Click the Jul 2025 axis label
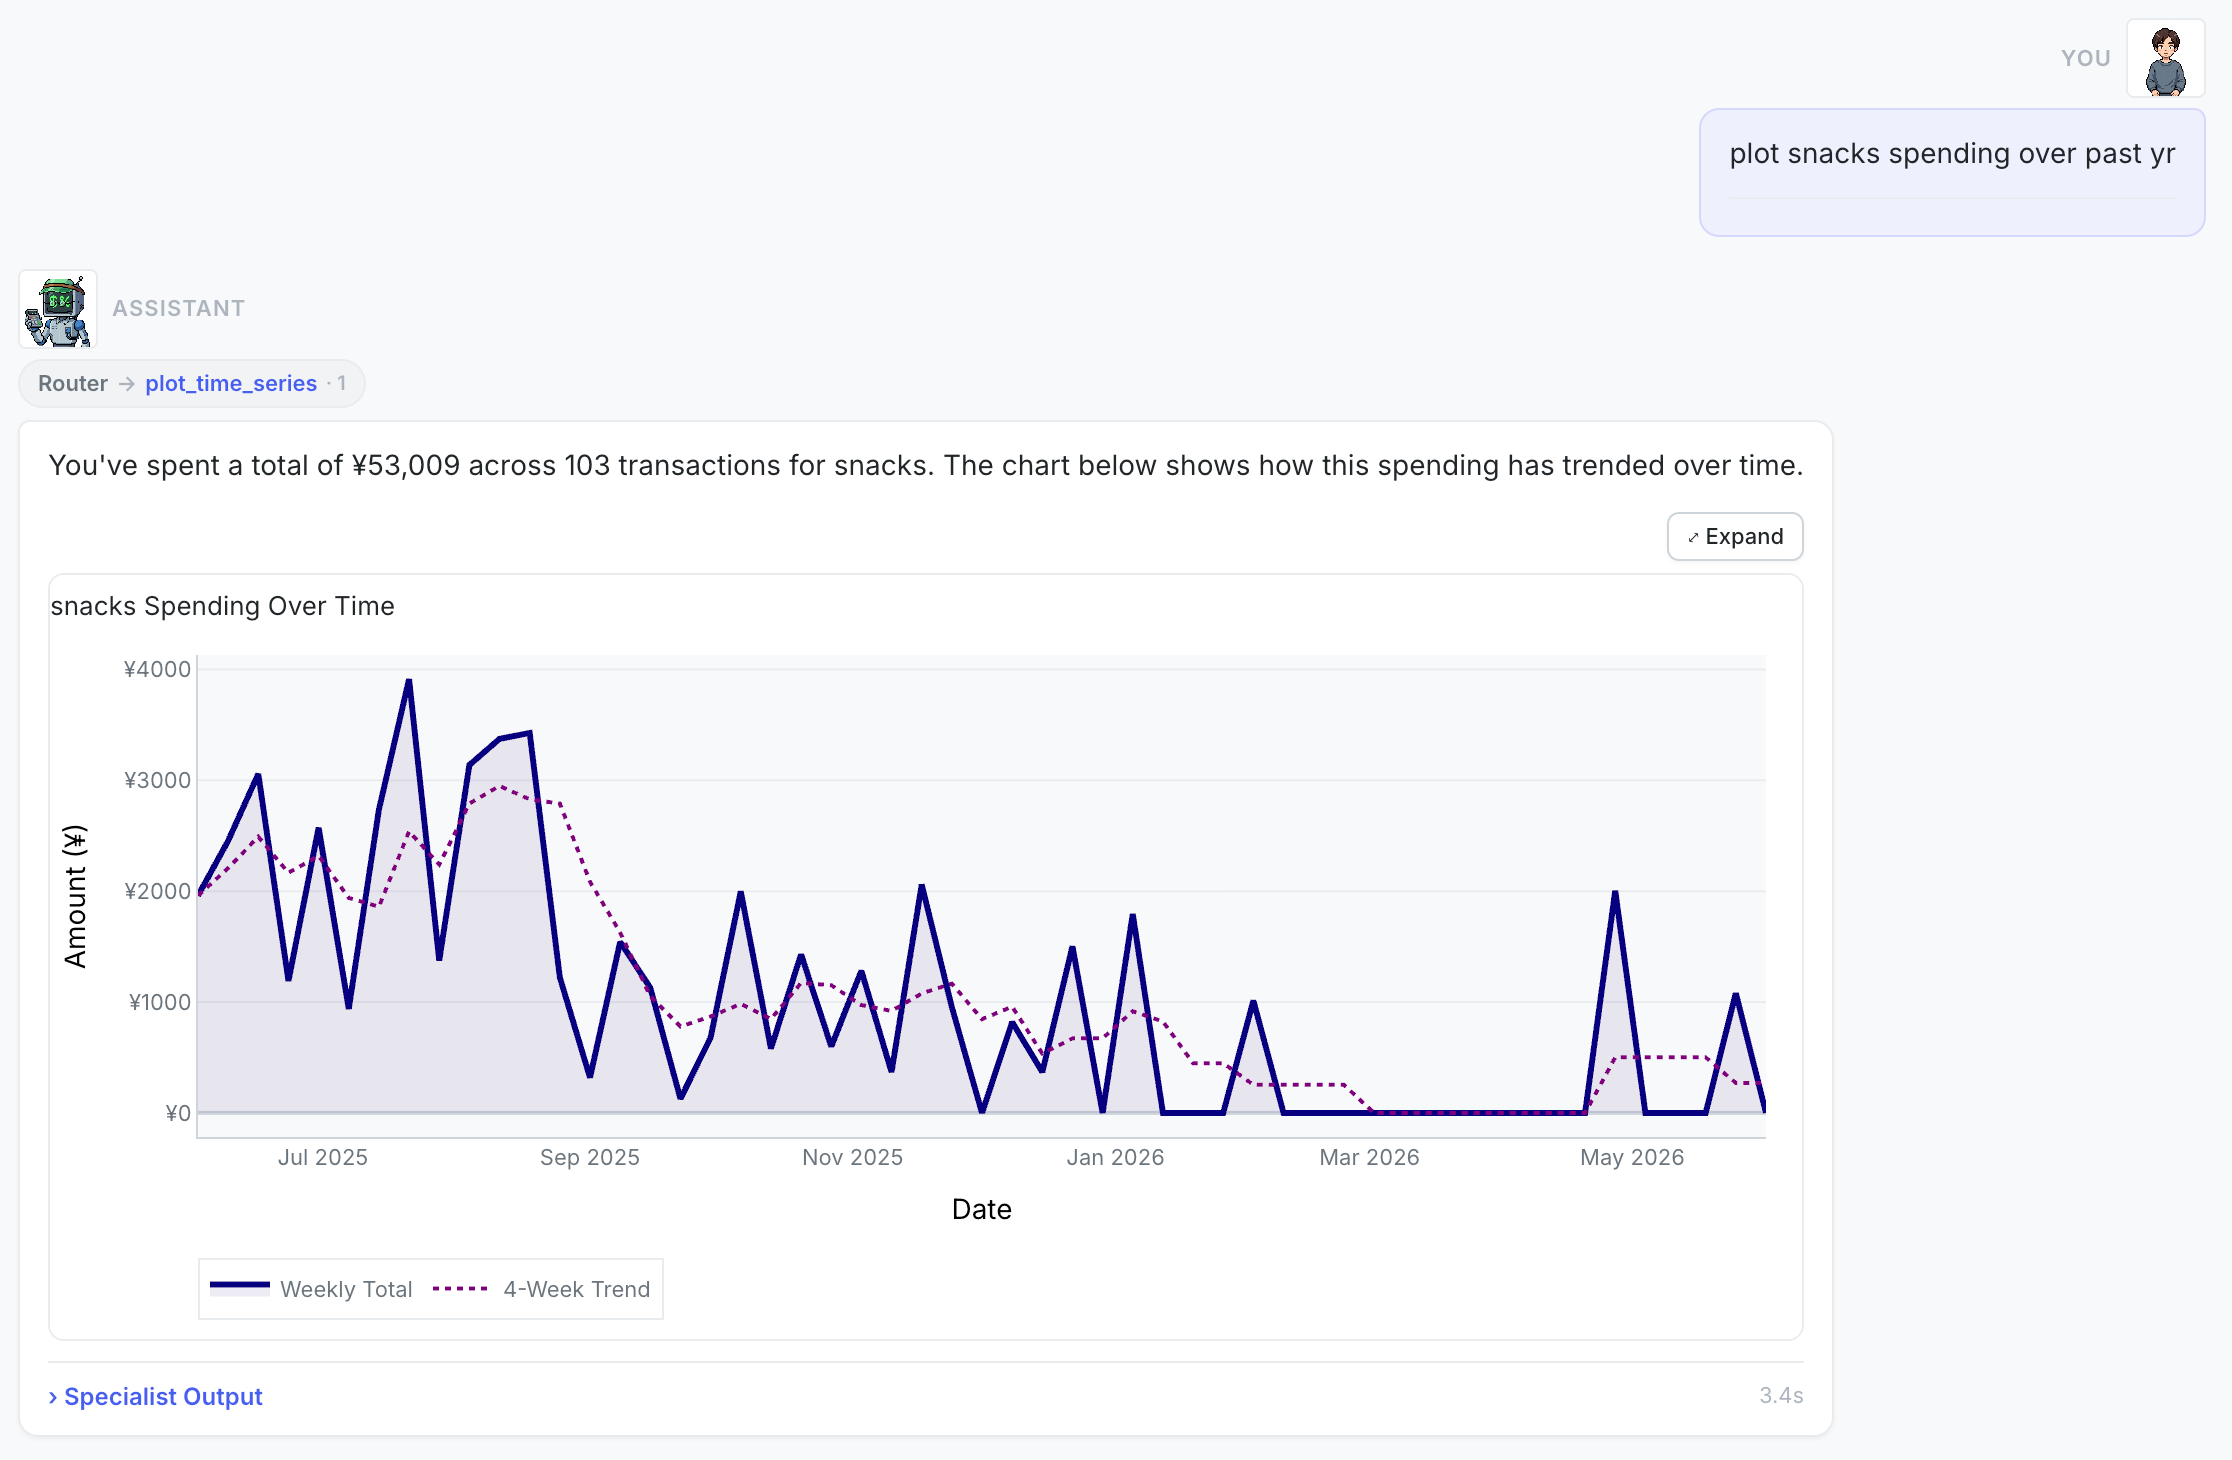The width and height of the screenshot is (2232, 1460). [323, 1157]
